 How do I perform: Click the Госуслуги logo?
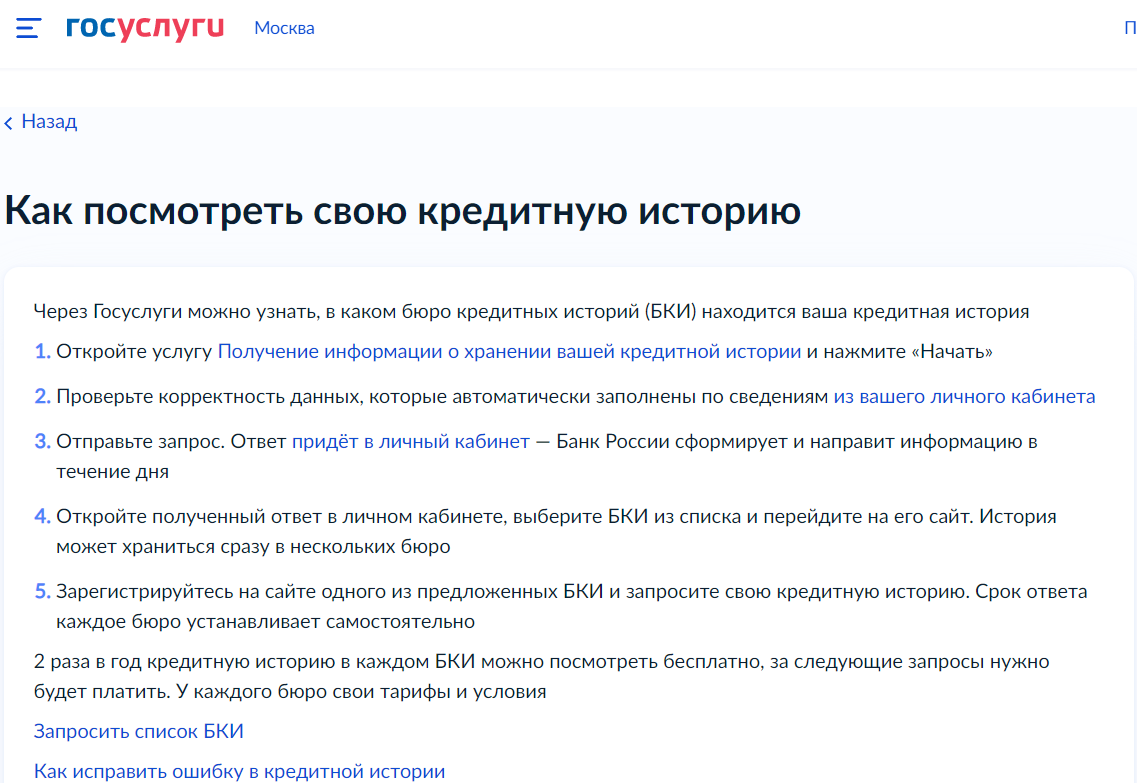coord(145,28)
